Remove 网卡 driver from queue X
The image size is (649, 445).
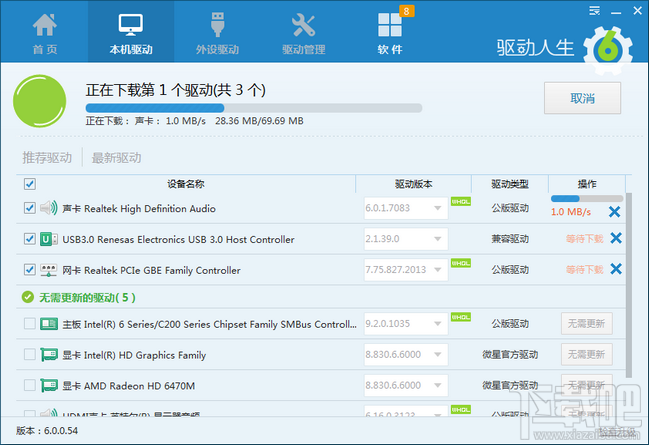(616, 269)
